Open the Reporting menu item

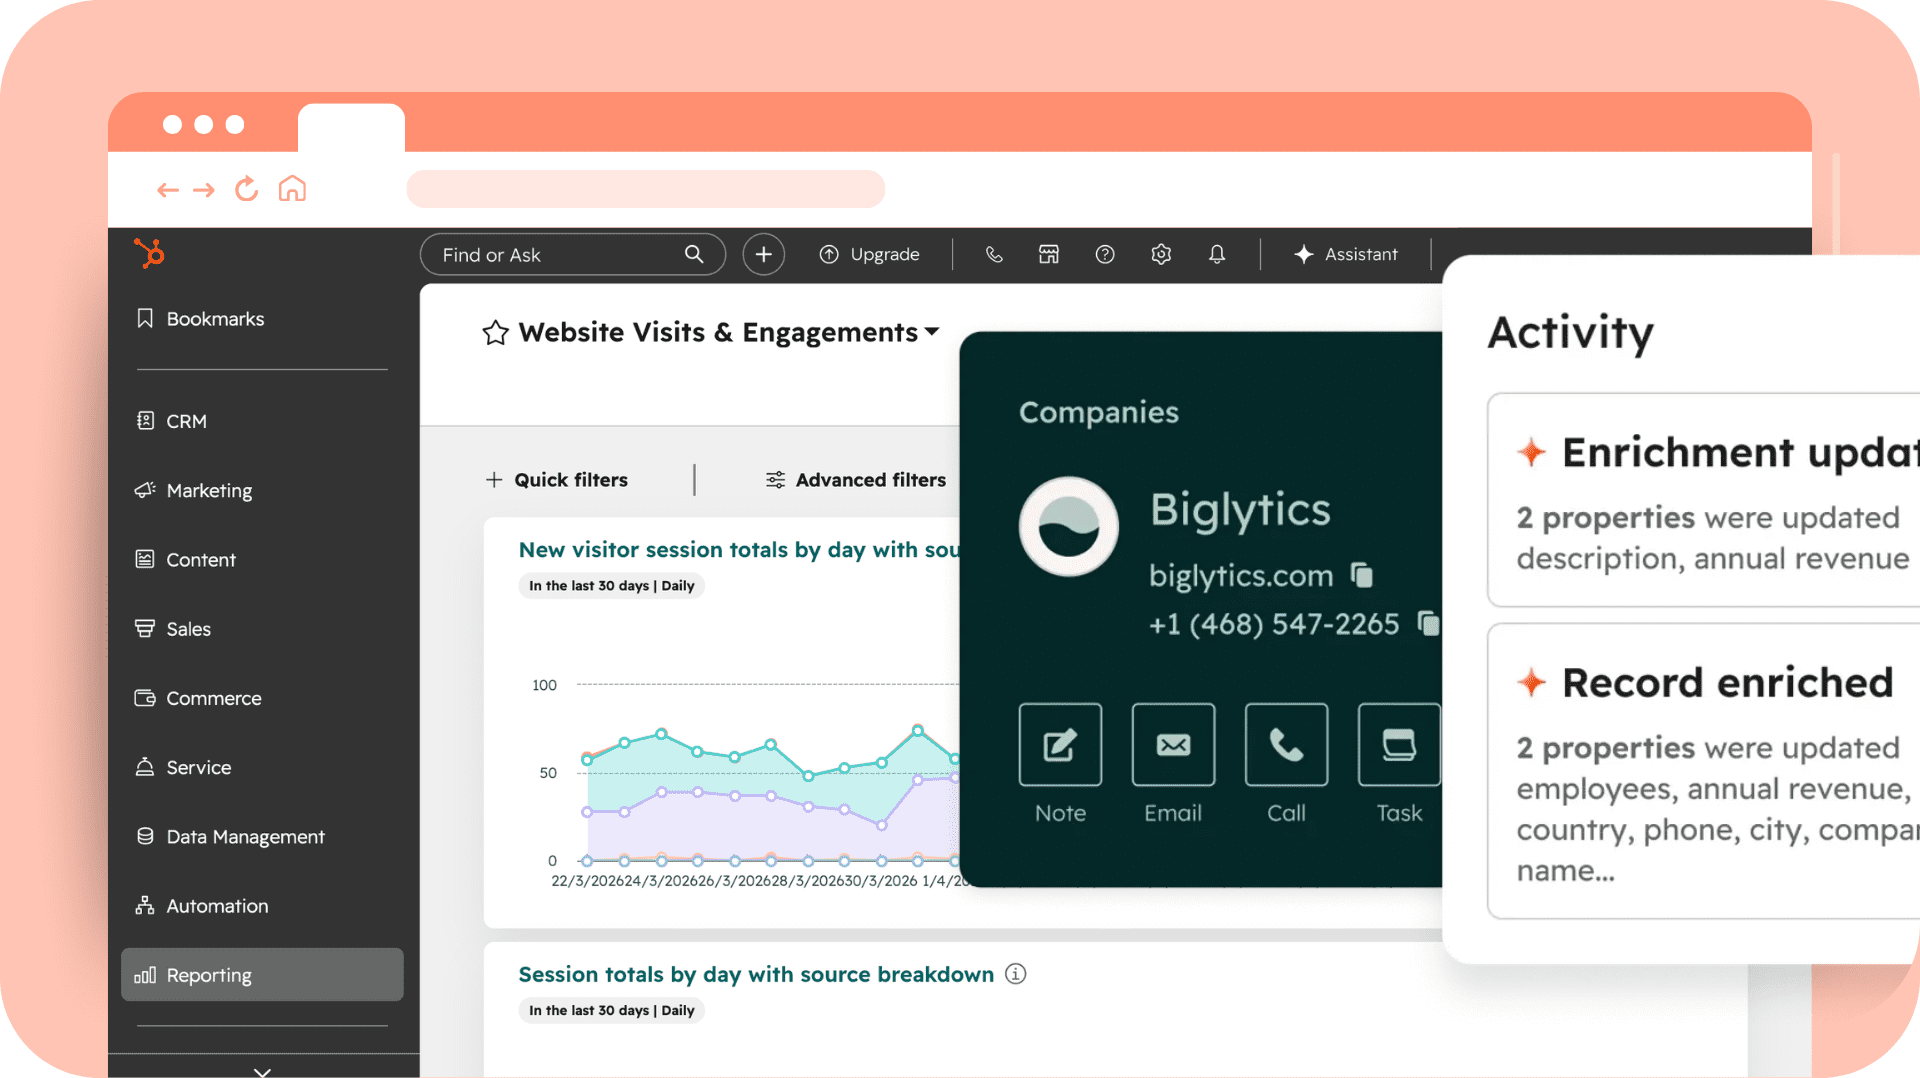(262, 975)
